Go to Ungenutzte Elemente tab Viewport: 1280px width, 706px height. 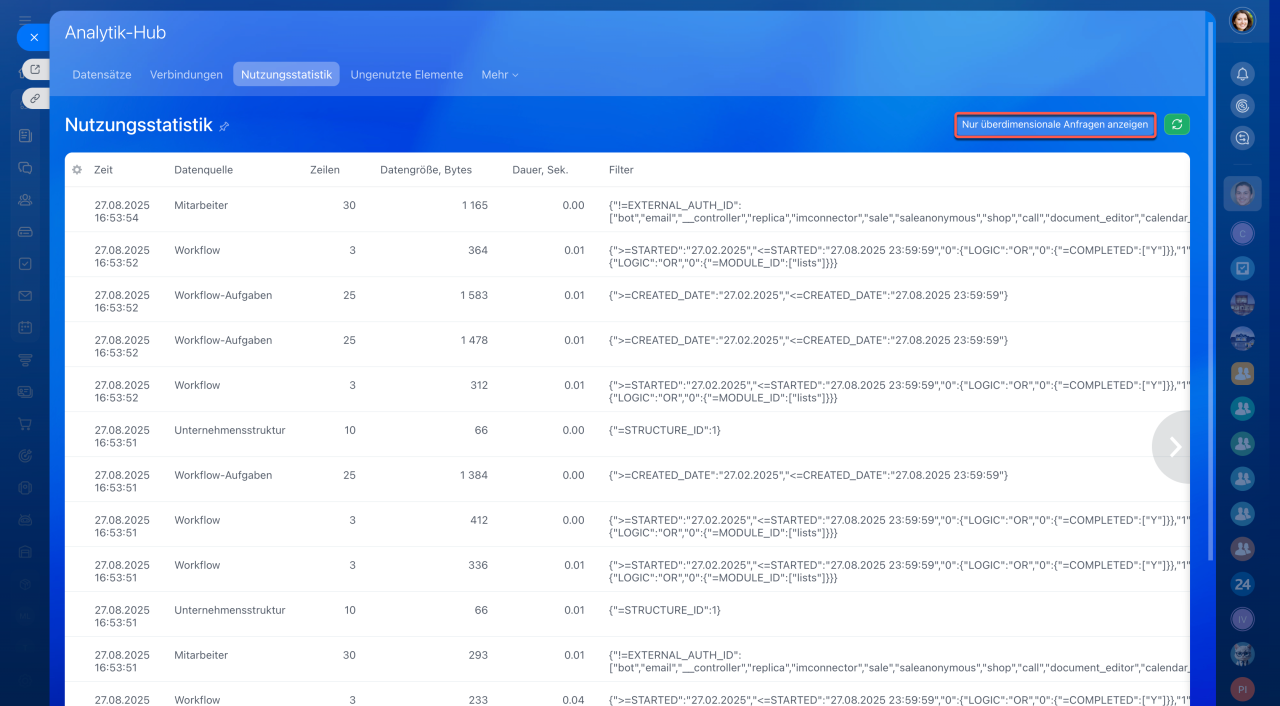click(x=406, y=75)
